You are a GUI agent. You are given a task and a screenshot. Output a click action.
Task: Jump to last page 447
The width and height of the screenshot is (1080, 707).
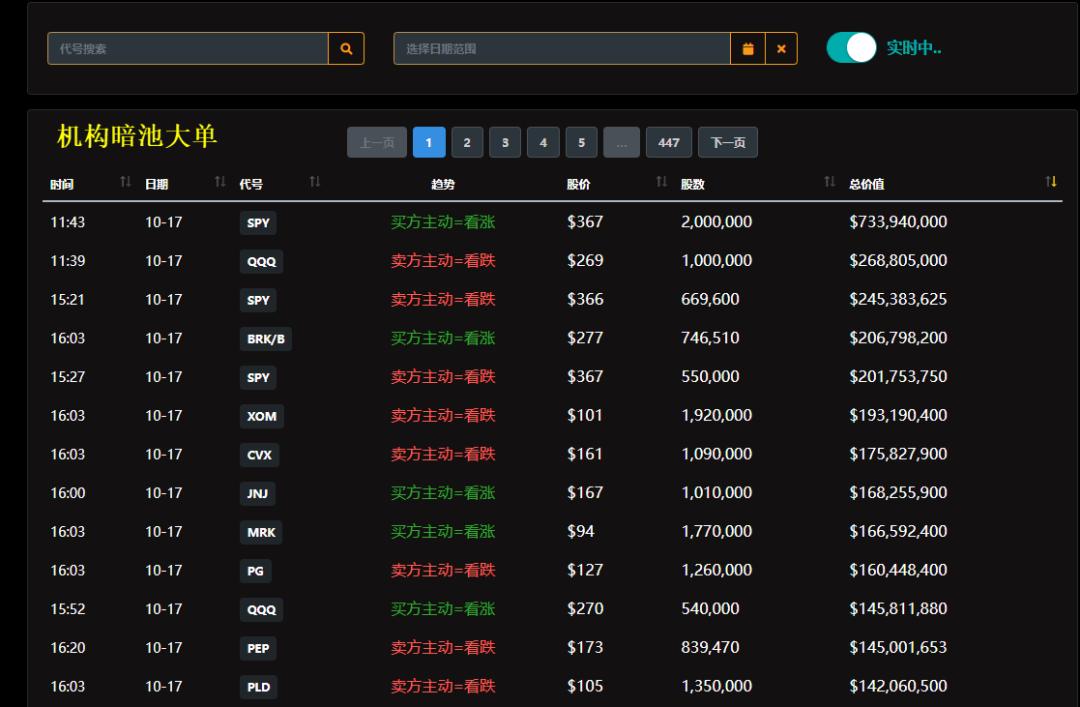(669, 142)
